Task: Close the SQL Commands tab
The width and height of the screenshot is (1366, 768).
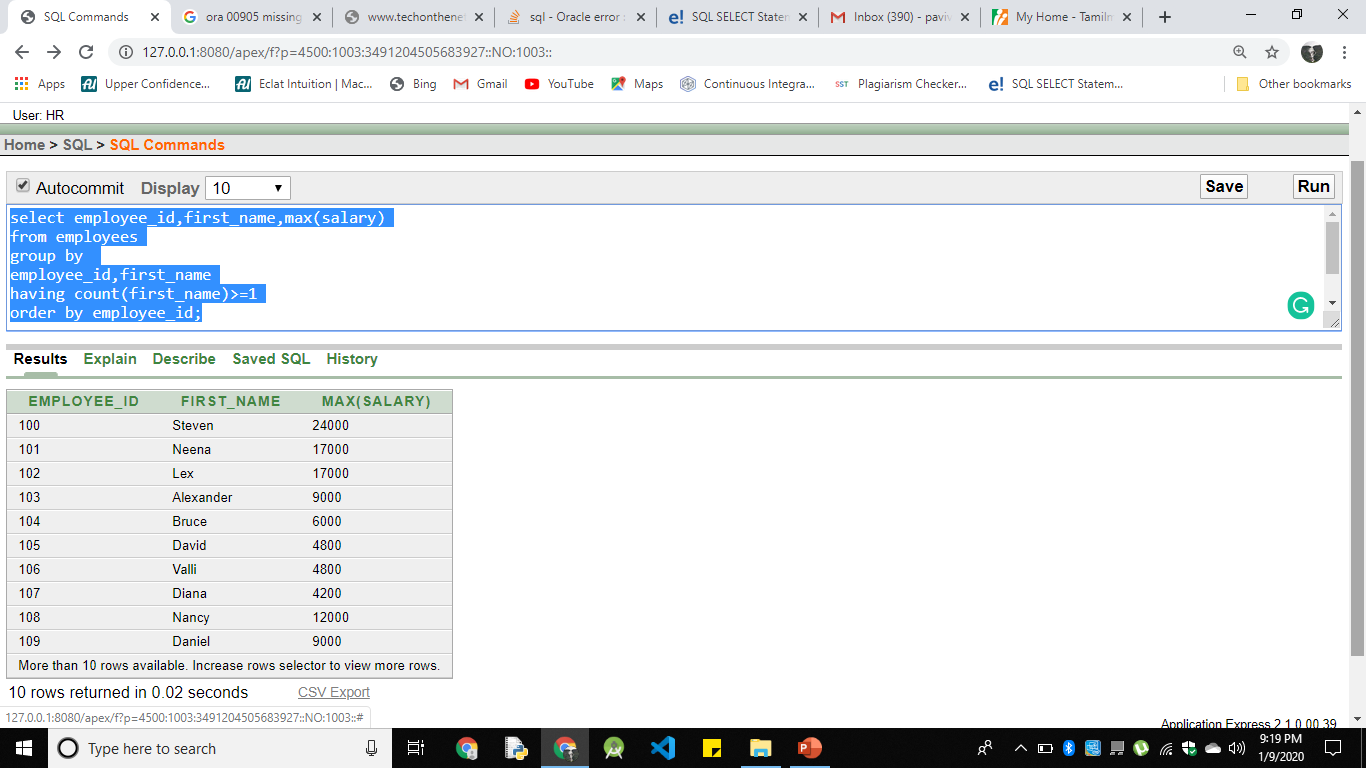Action: point(154,17)
